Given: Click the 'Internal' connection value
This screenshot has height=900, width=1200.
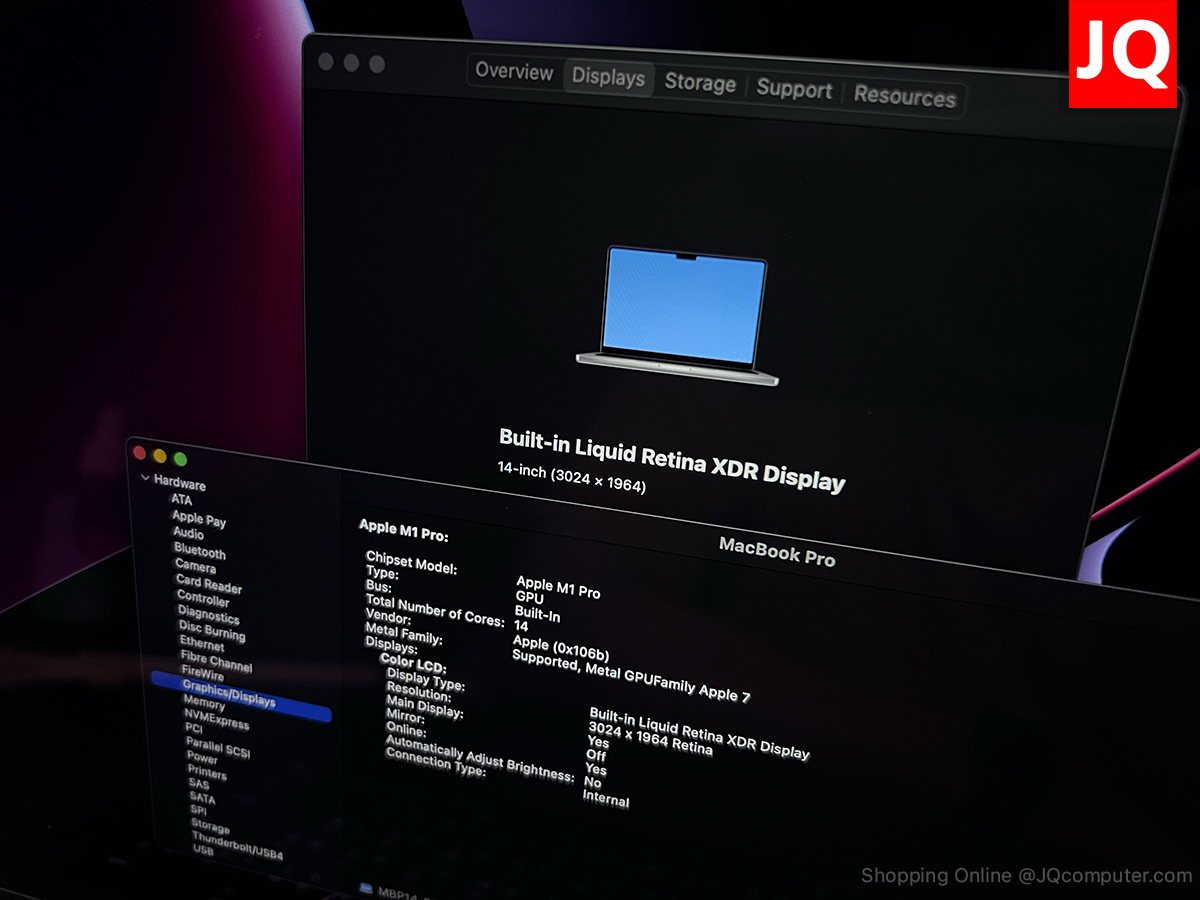Looking at the screenshot, I should click(606, 798).
